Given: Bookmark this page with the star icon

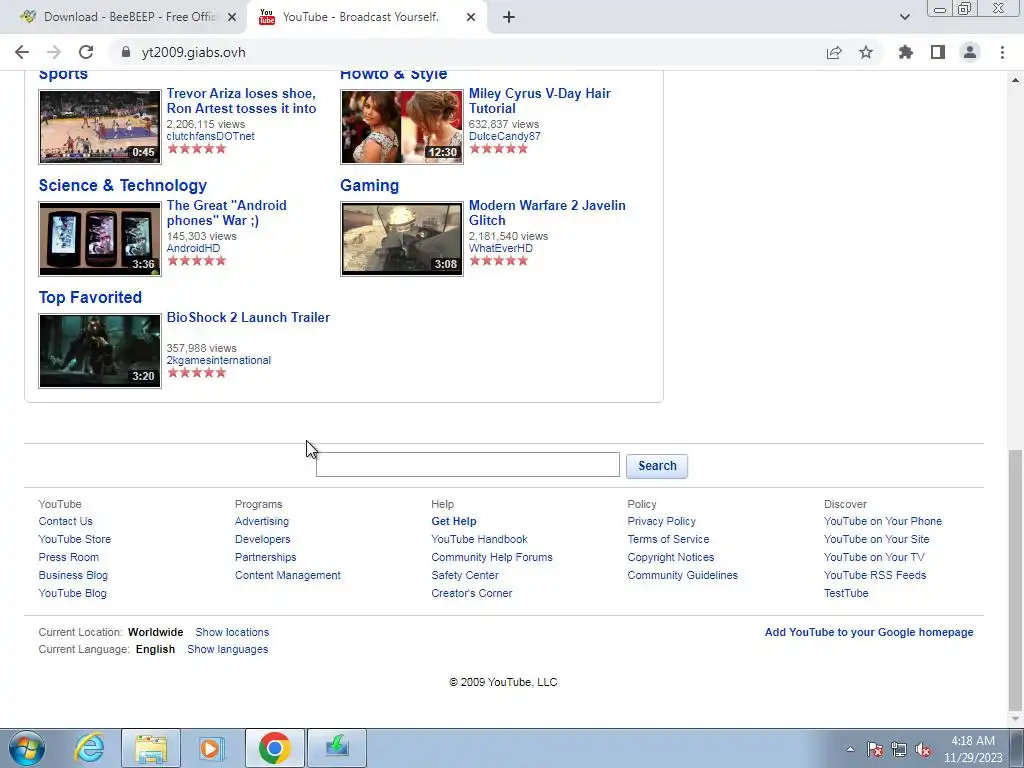Looking at the screenshot, I should tap(866, 52).
